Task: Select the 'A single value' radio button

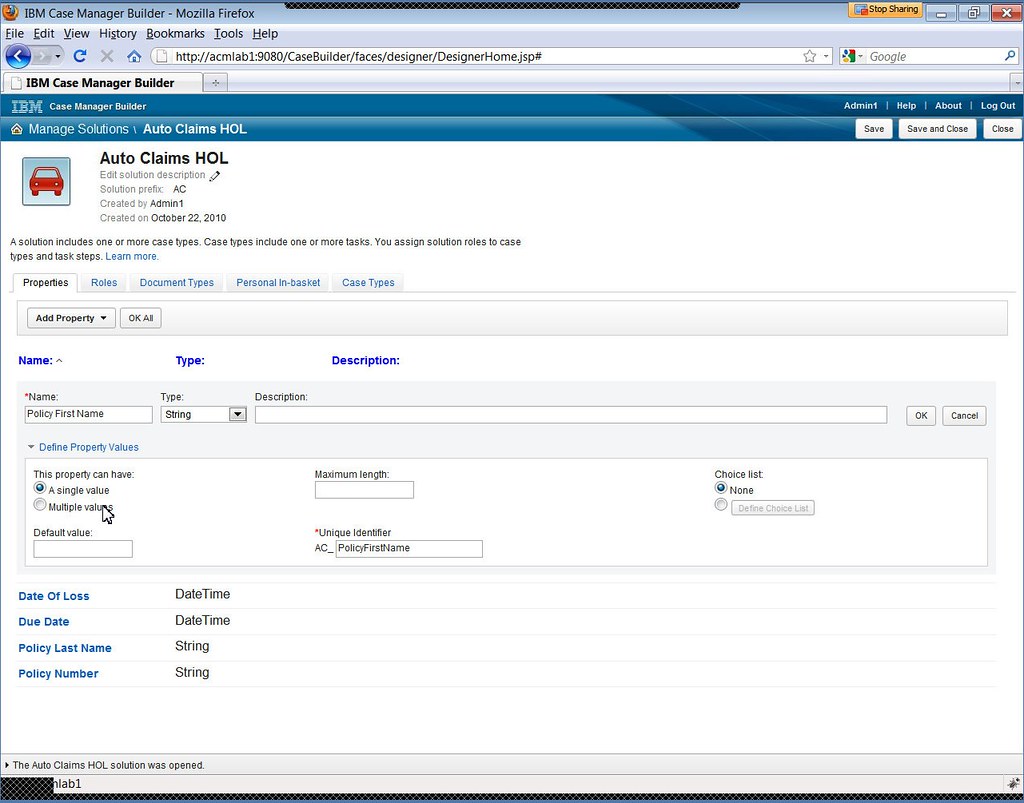Action: (x=39, y=488)
